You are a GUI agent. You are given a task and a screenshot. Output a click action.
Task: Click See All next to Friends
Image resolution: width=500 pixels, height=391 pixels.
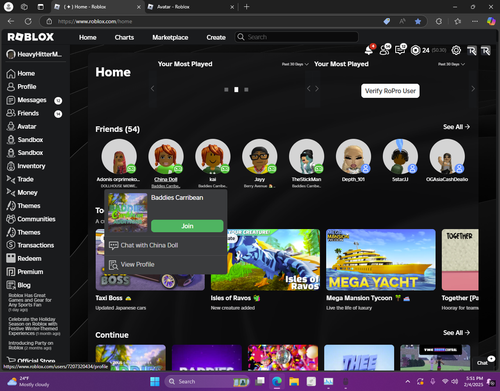tap(456, 127)
